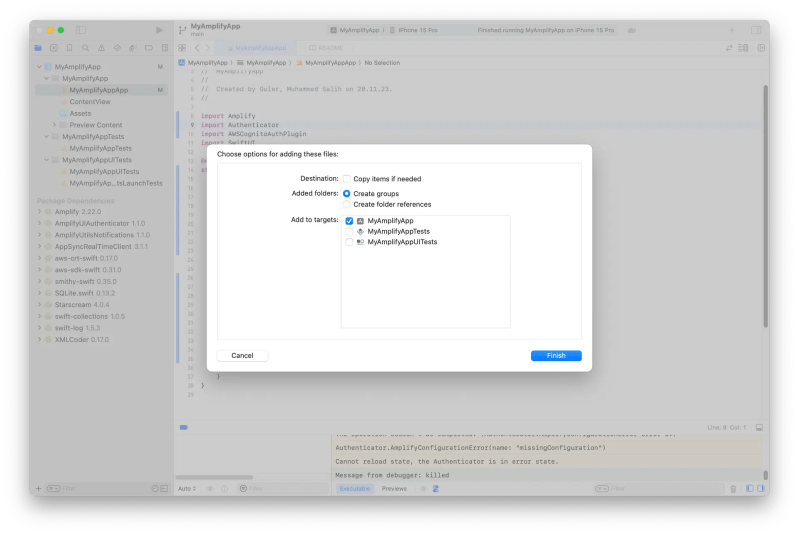Open the Debug navigator icon

click(133, 48)
